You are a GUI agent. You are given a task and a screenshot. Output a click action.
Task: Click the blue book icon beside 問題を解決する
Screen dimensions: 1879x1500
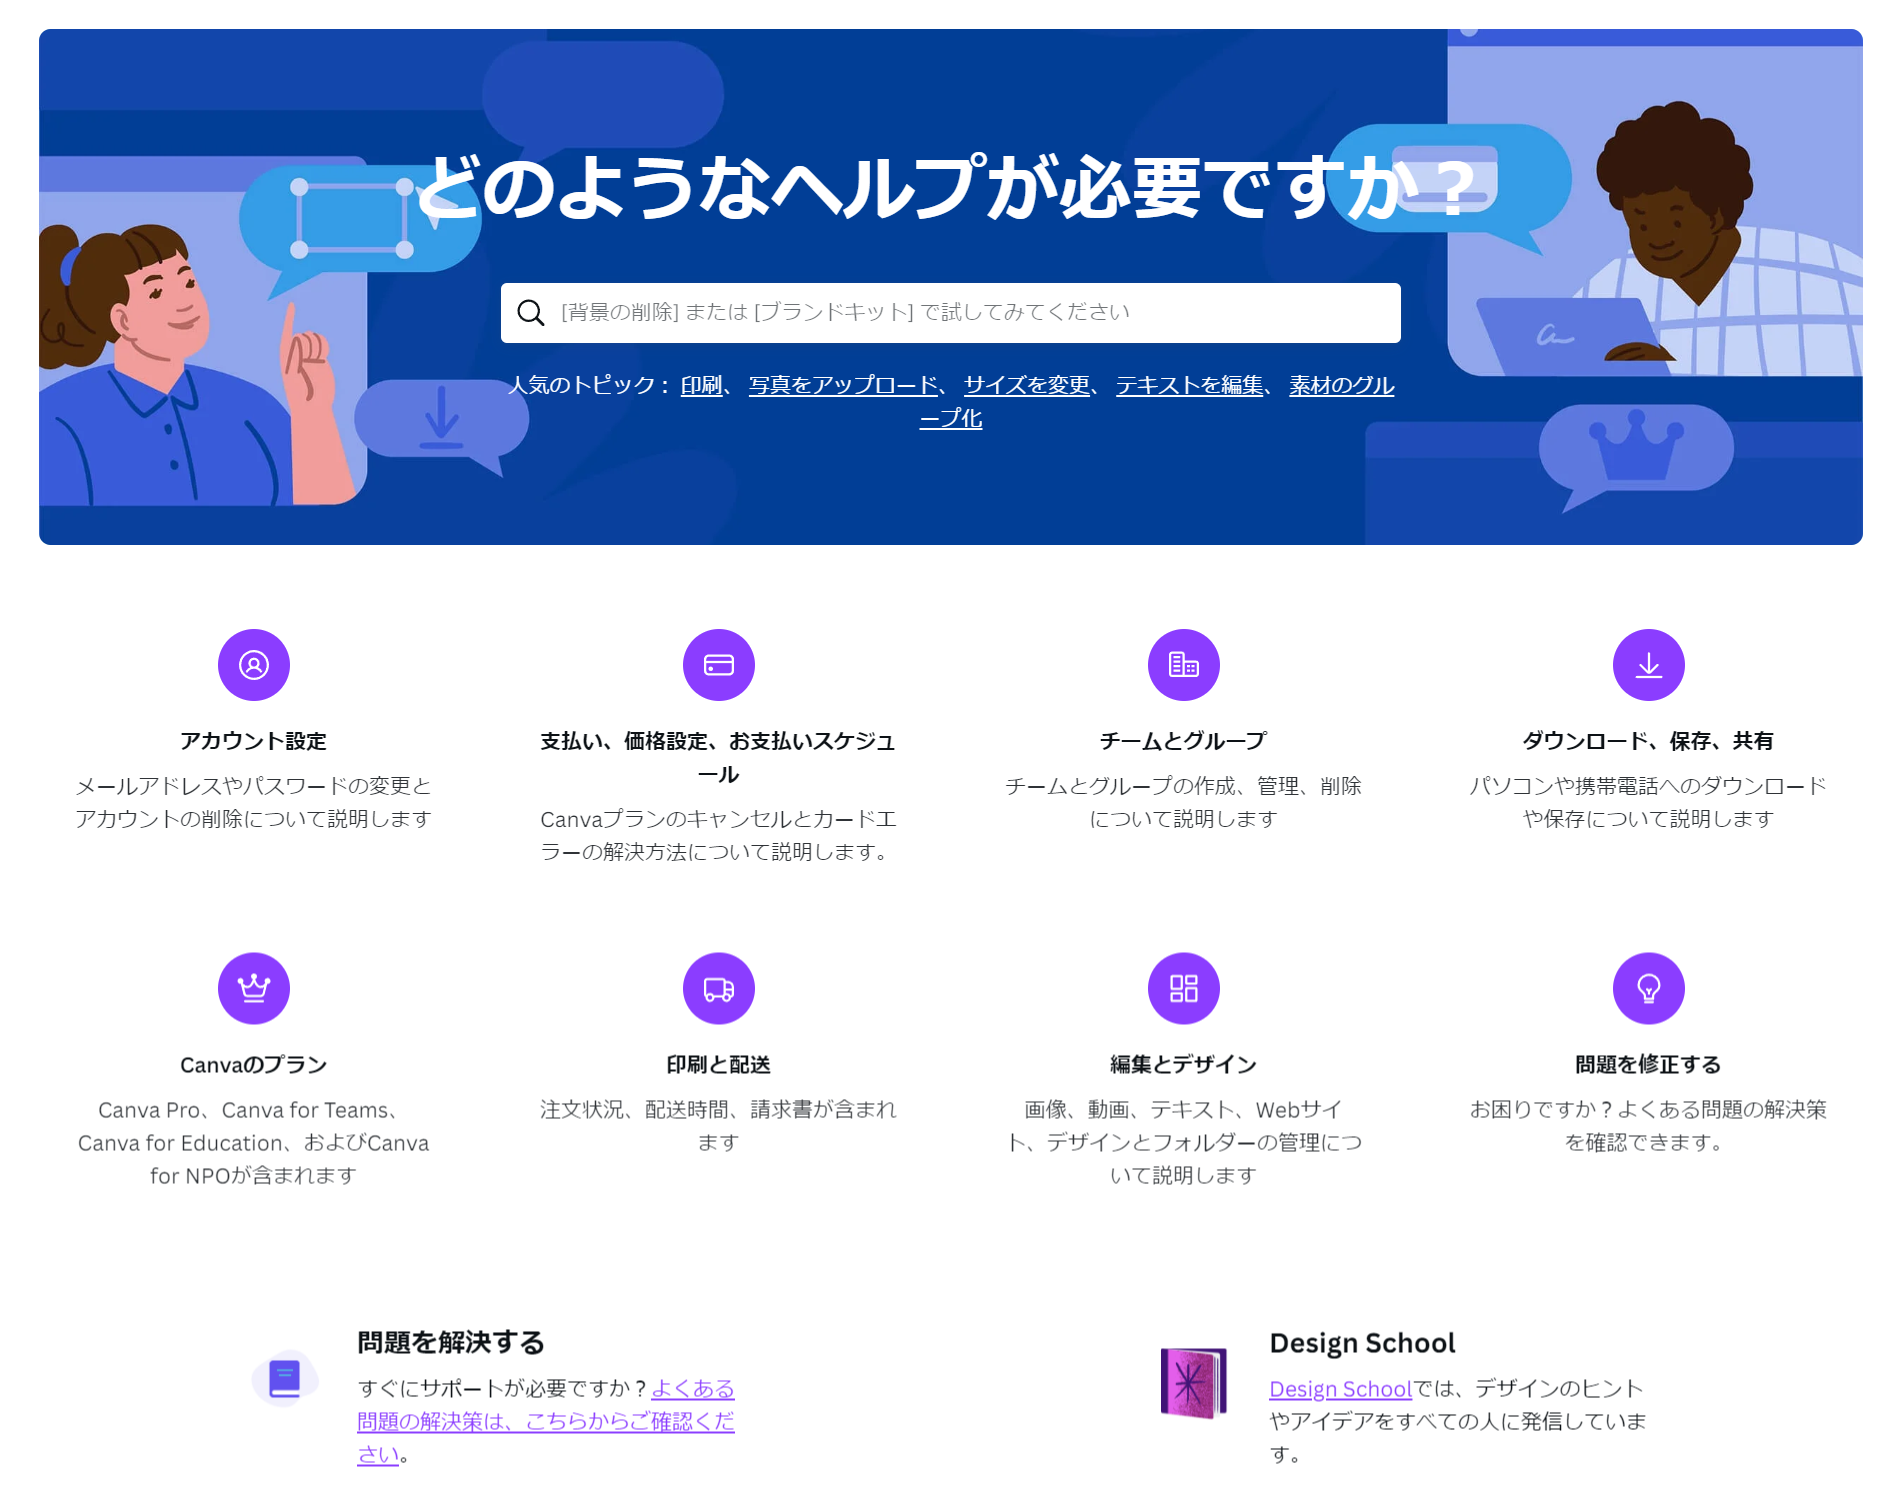(x=285, y=1379)
